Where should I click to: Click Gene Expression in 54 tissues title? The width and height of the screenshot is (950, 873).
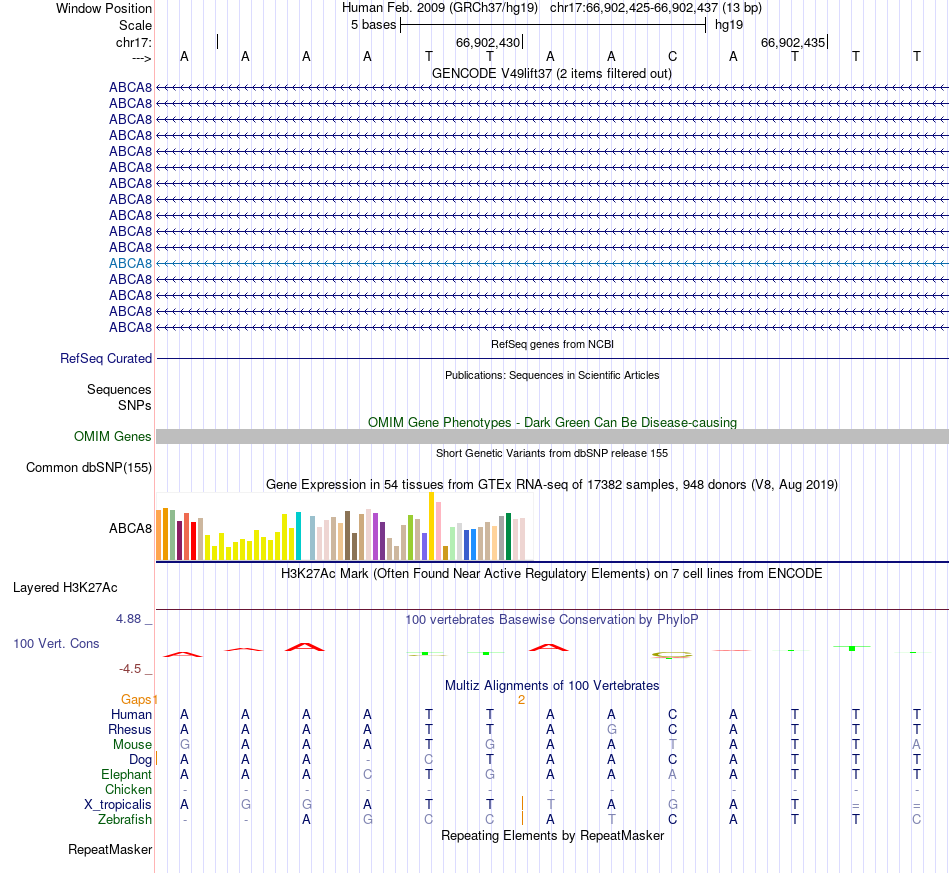point(552,485)
